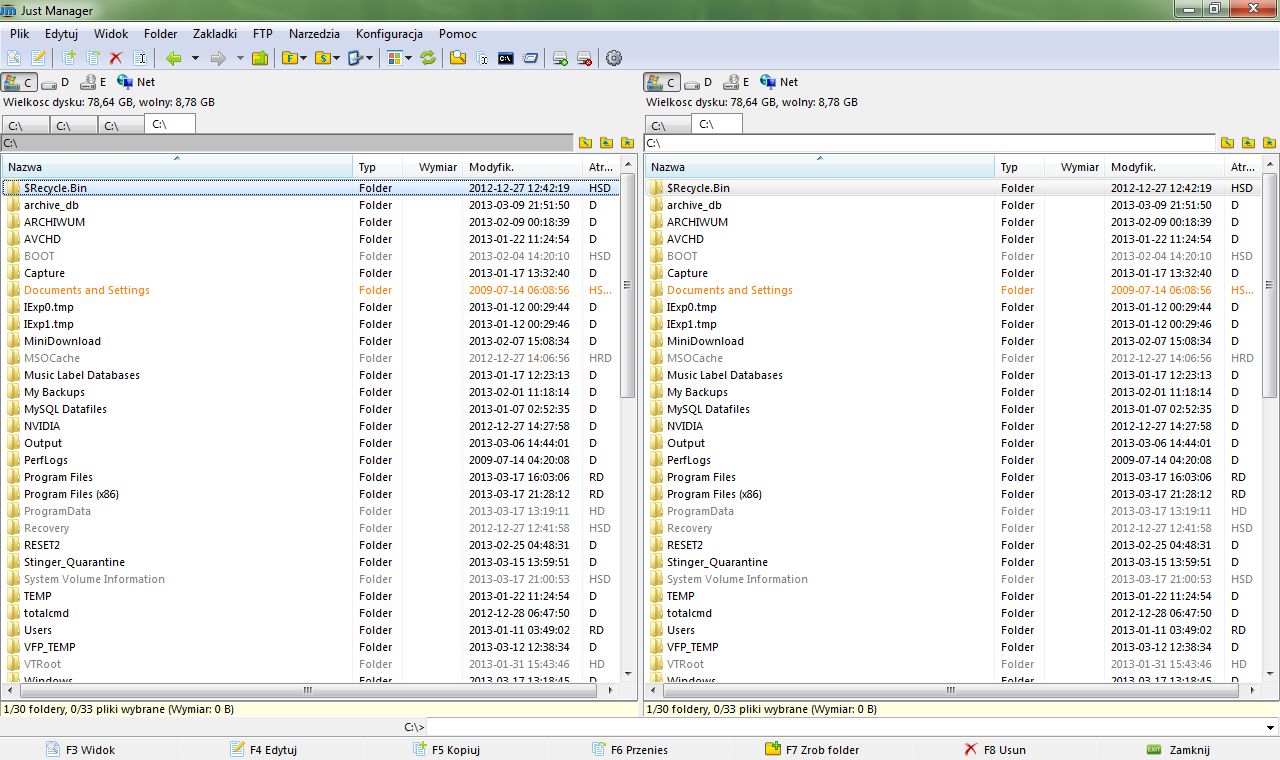1280x760 pixels.
Task: Click the F7 Zrob folder button
Action: (812, 749)
